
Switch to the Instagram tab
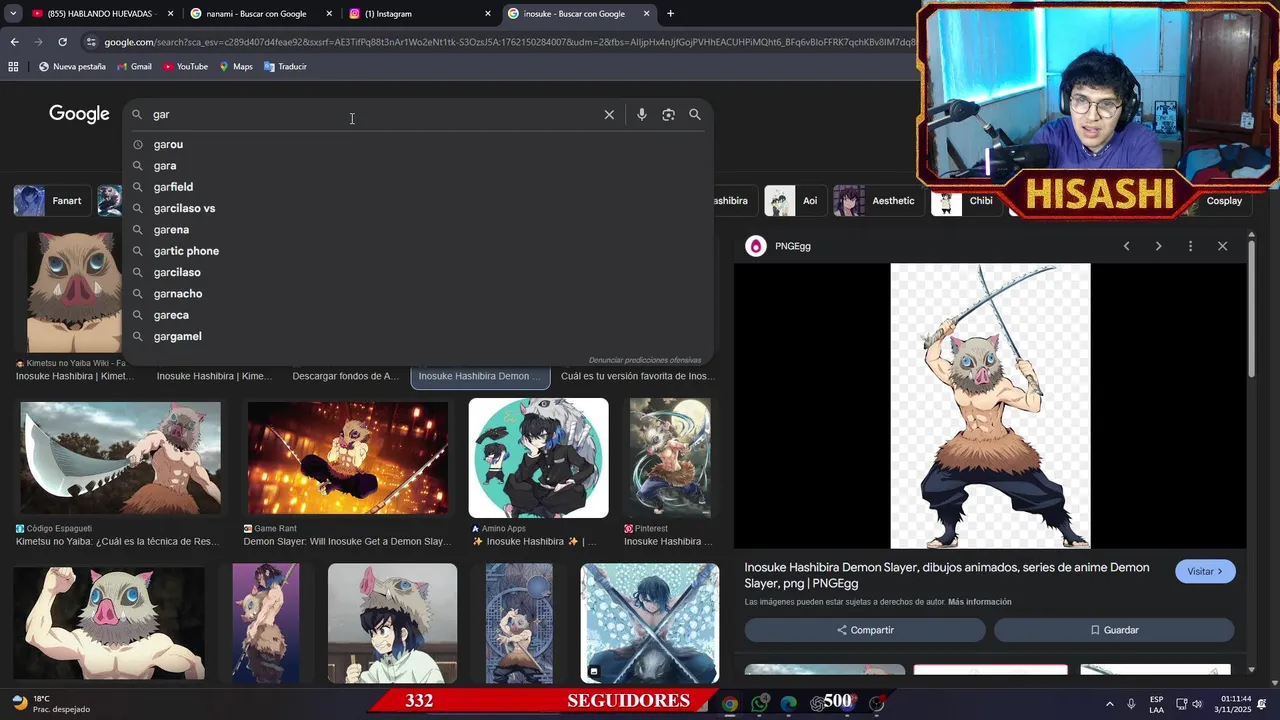coord(418,14)
